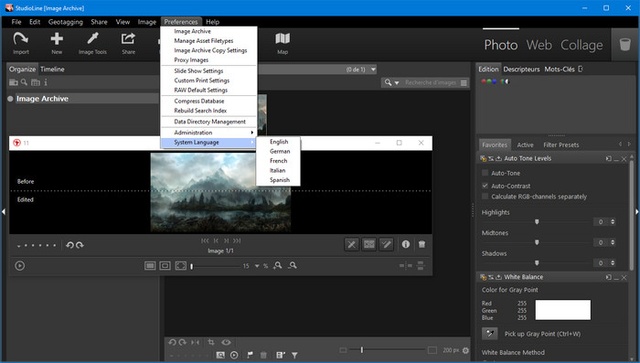Click the search magnifier in Organize panel

pos(24,82)
